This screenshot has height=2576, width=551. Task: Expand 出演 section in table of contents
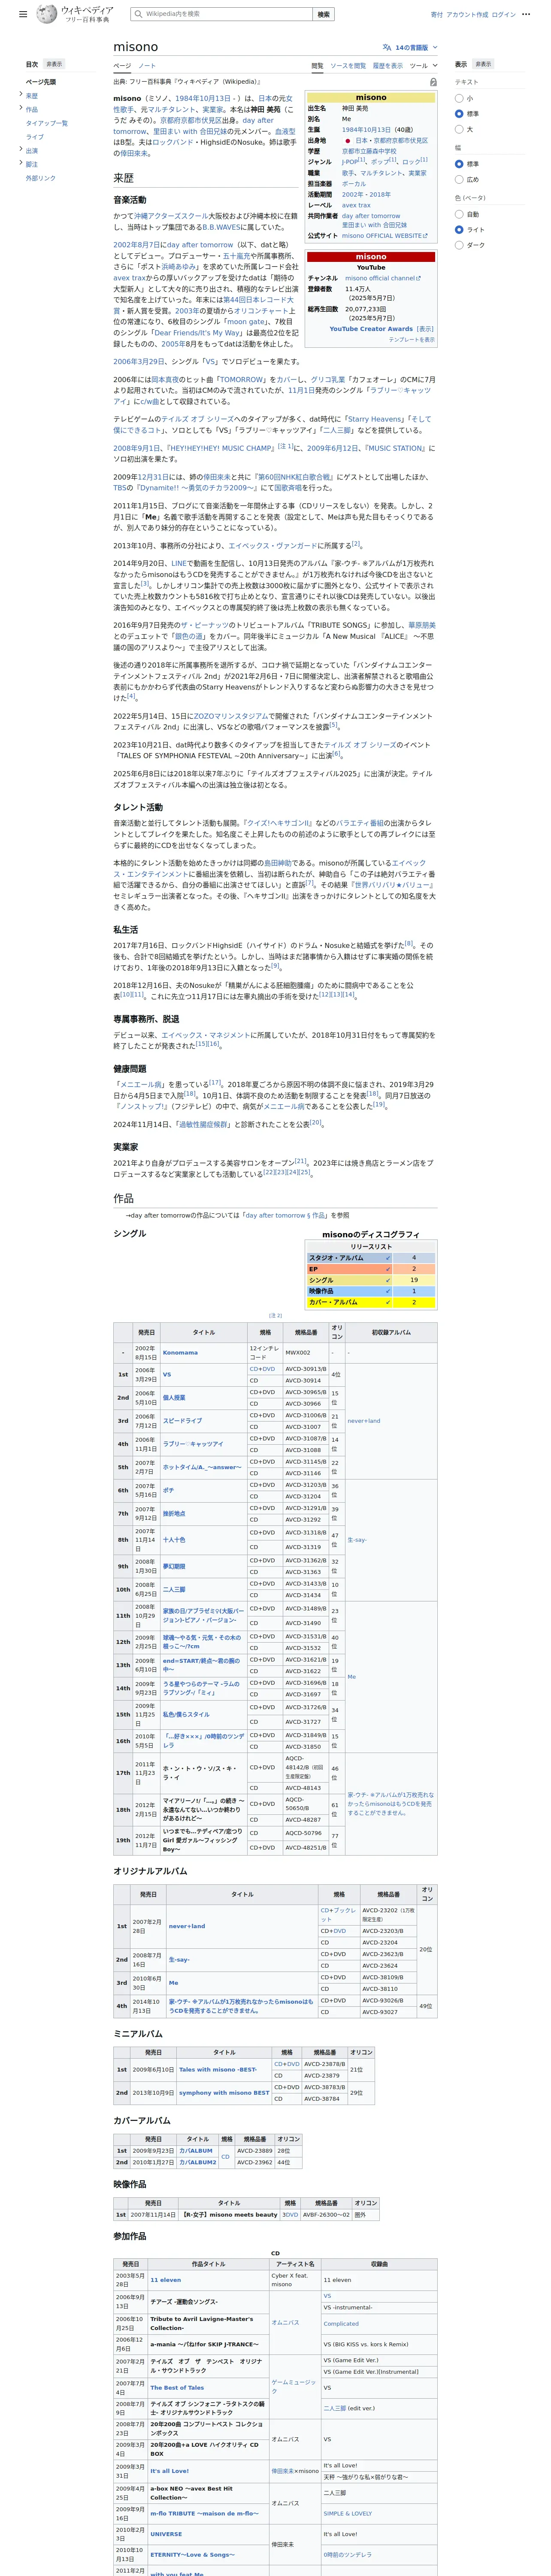point(20,149)
